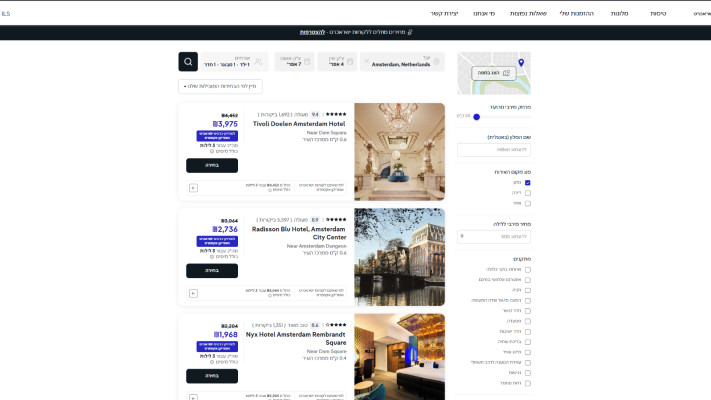Viewport: 711px width, 400px height.
Task: Enable the free wireless internet amenity checkbox
Action: pyautogui.click(x=527, y=280)
